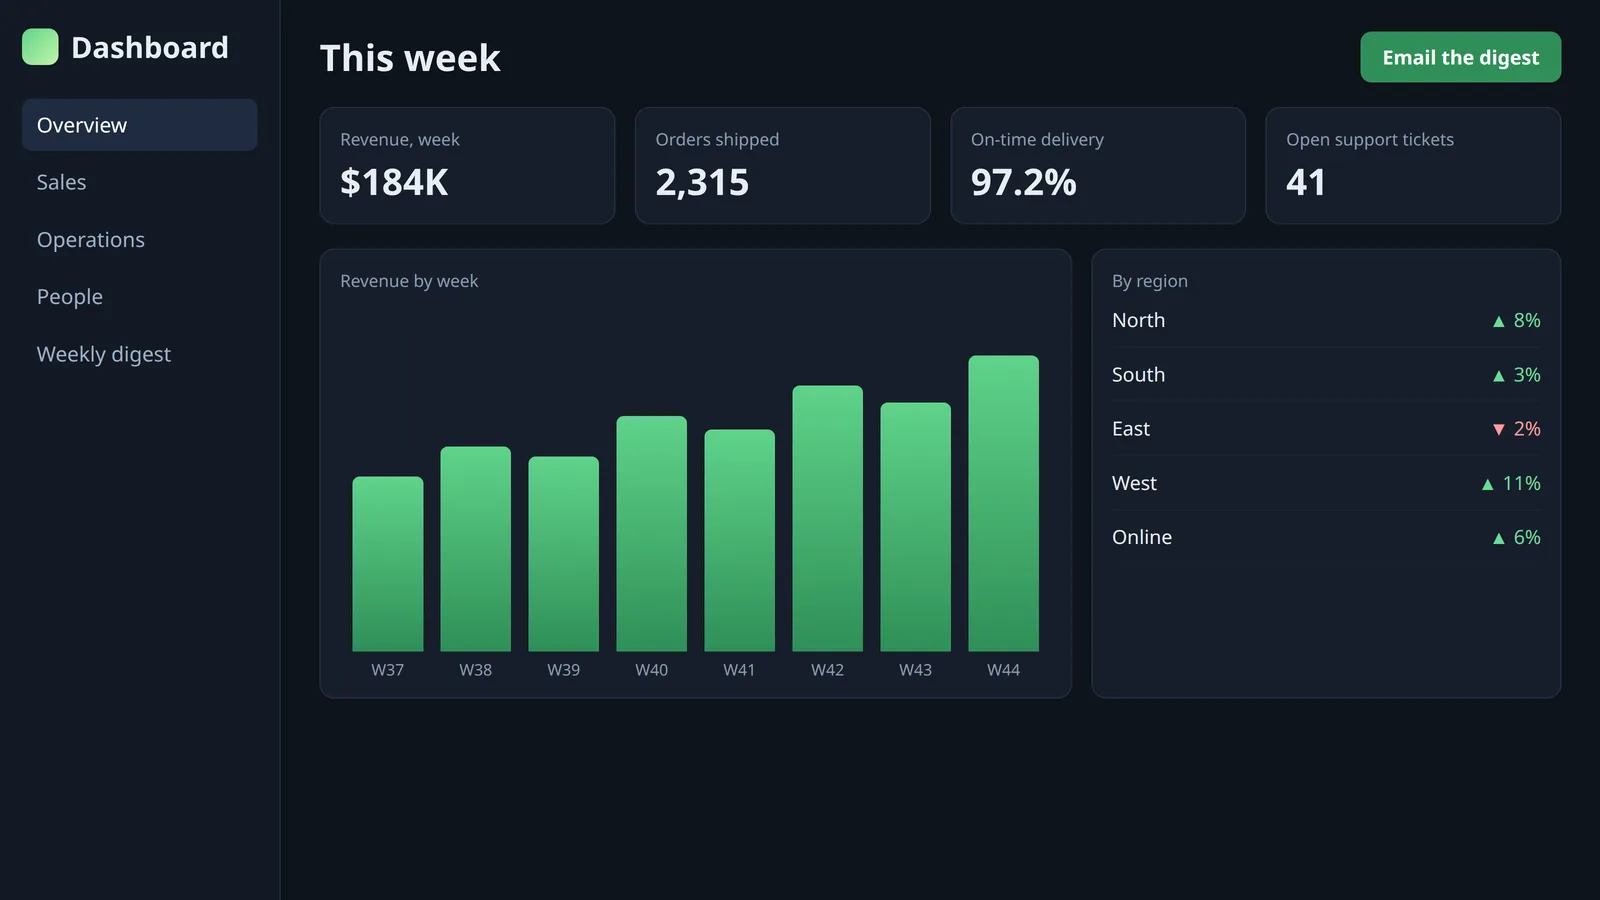
Task: Click the W43 revenue bar
Action: tap(916, 527)
